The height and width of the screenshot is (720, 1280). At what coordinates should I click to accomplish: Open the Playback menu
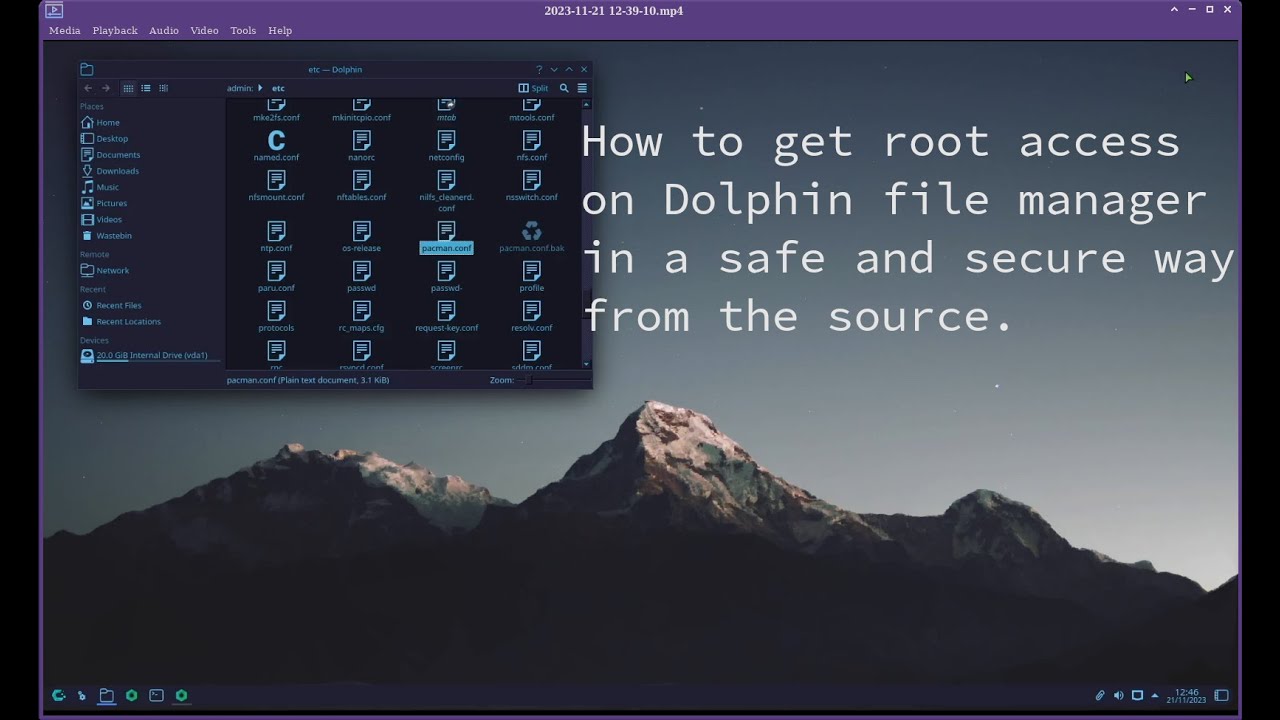[x=115, y=30]
